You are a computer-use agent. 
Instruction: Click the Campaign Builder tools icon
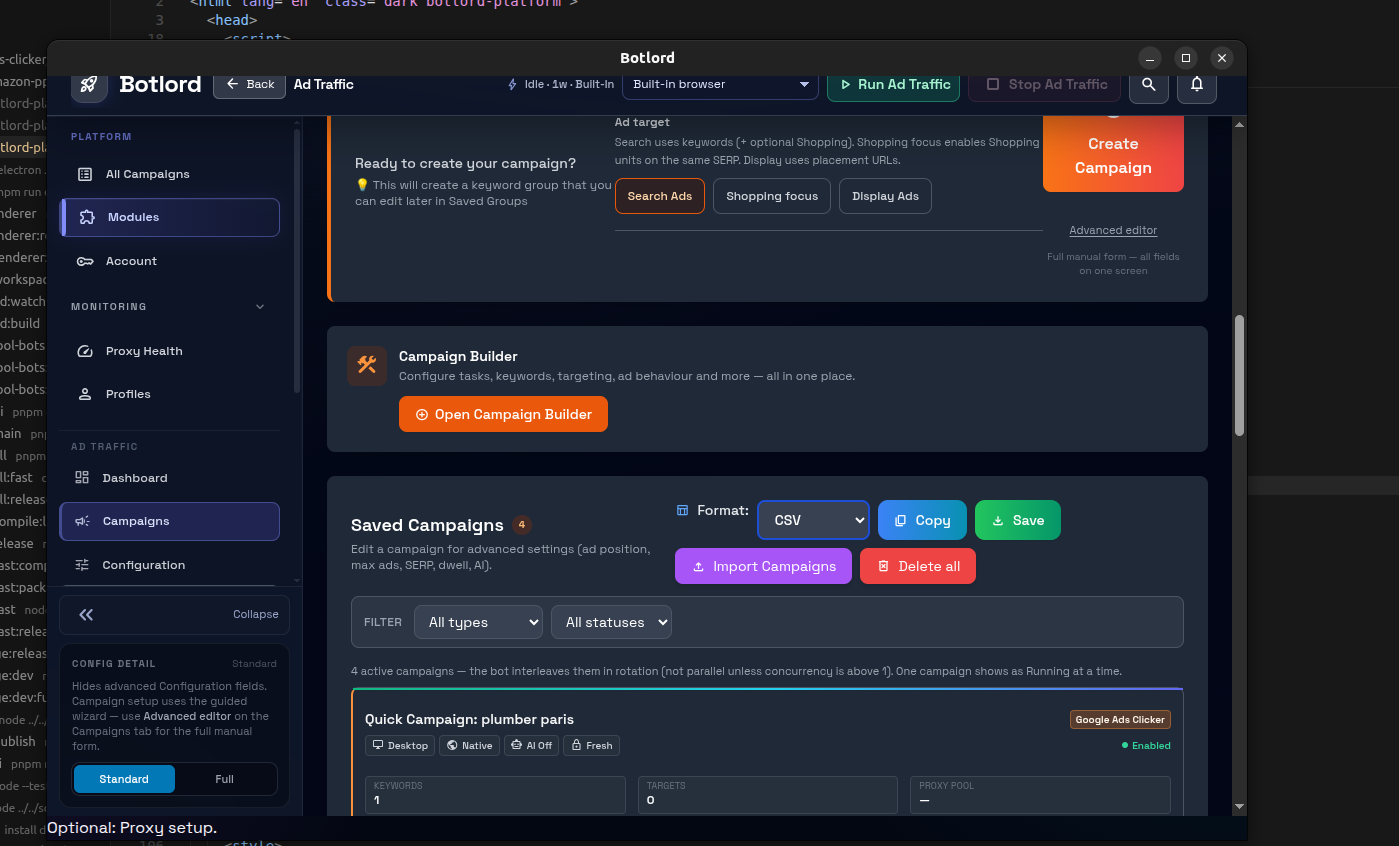(x=367, y=366)
